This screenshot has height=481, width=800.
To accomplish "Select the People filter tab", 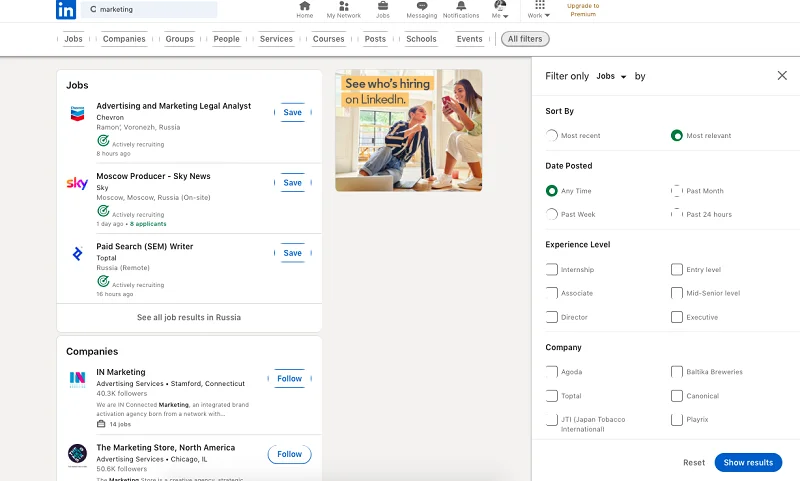I will 227,39.
